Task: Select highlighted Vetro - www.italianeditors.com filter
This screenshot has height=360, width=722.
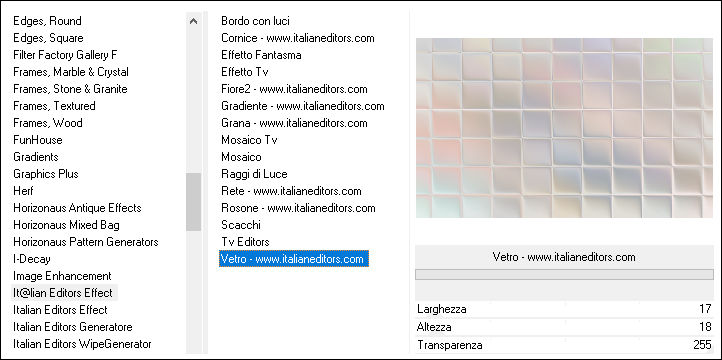Action: click(x=294, y=259)
